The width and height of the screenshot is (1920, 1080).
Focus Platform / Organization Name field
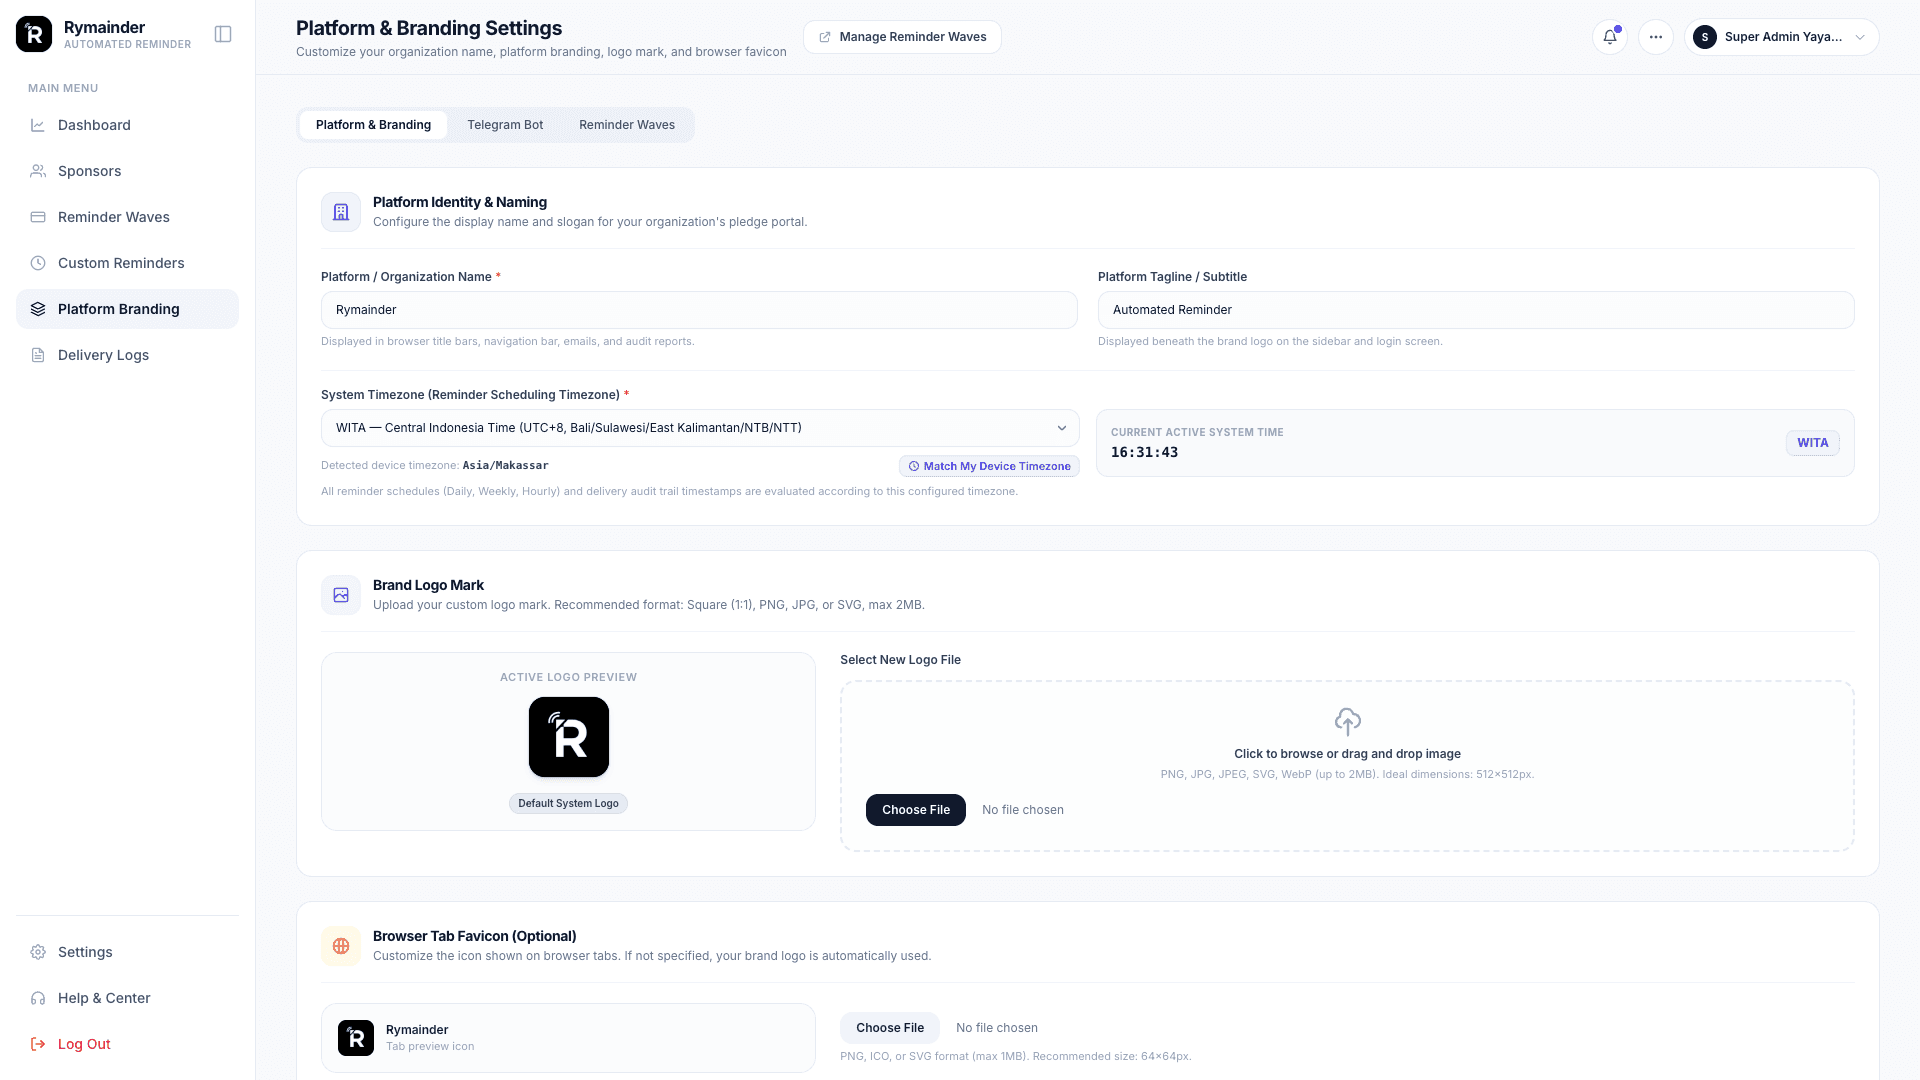(699, 310)
